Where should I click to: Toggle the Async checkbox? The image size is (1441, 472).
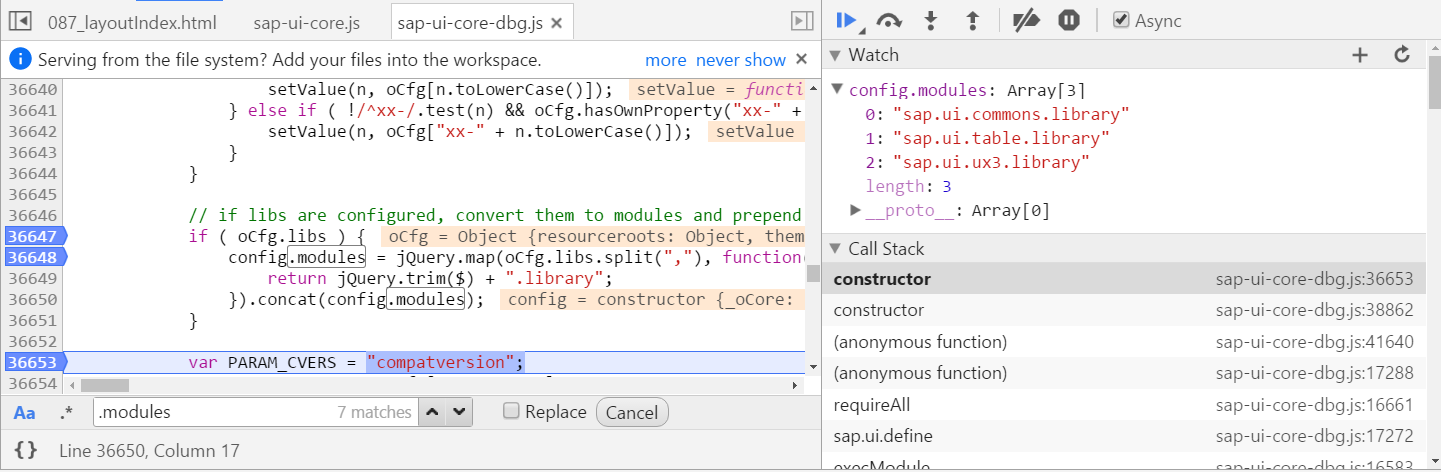(1122, 21)
